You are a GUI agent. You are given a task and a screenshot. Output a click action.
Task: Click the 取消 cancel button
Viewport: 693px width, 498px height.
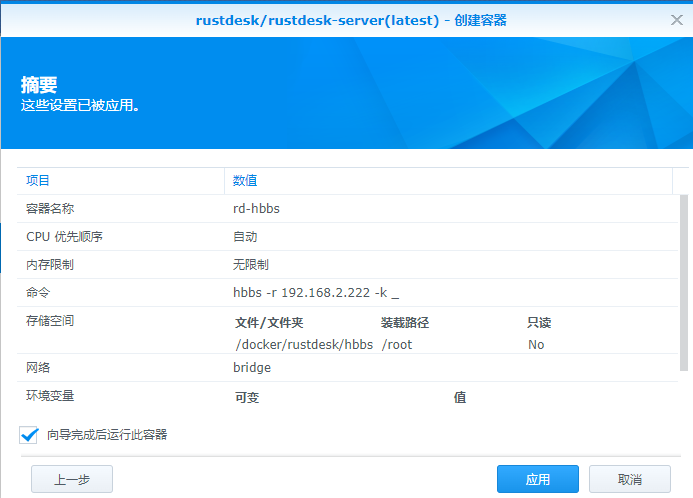(x=630, y=479)
